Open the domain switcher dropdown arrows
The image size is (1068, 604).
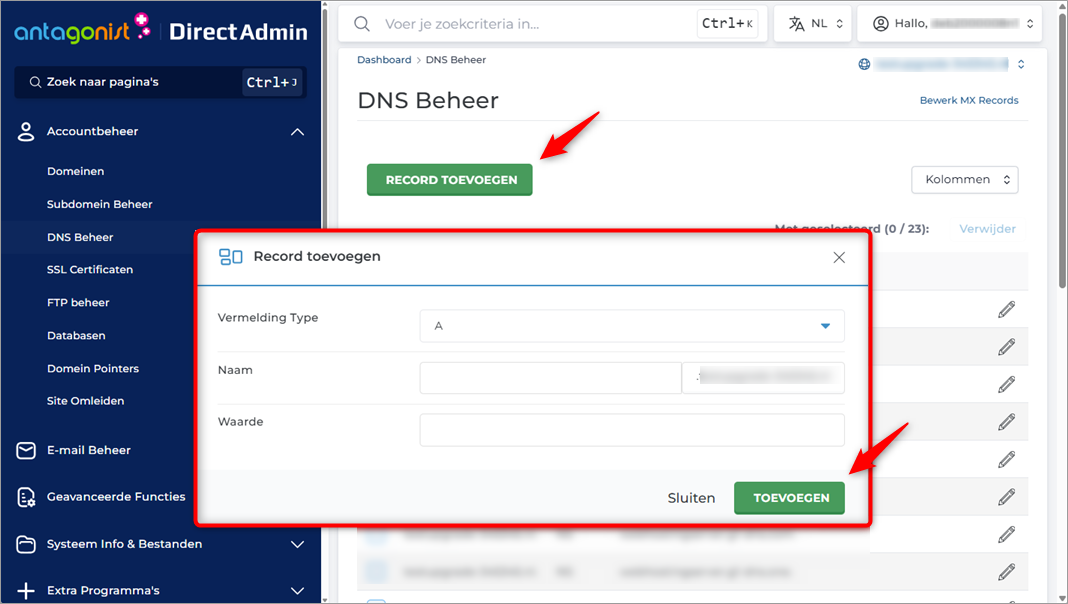[1021, 64]
